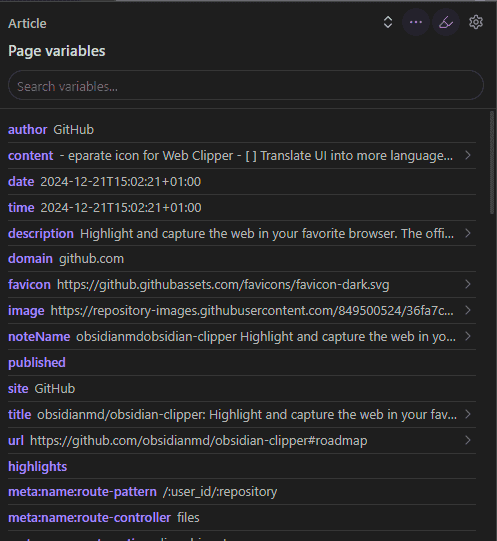The height and width of the screenshot is (541, 497).
Task: Expand the description variable chevron
Action: [x=468, y=233]
